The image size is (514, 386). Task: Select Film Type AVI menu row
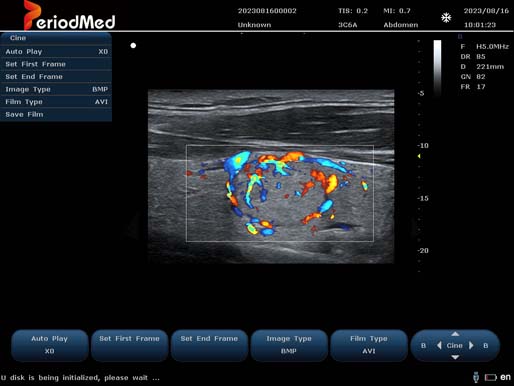tap(56, 102)
